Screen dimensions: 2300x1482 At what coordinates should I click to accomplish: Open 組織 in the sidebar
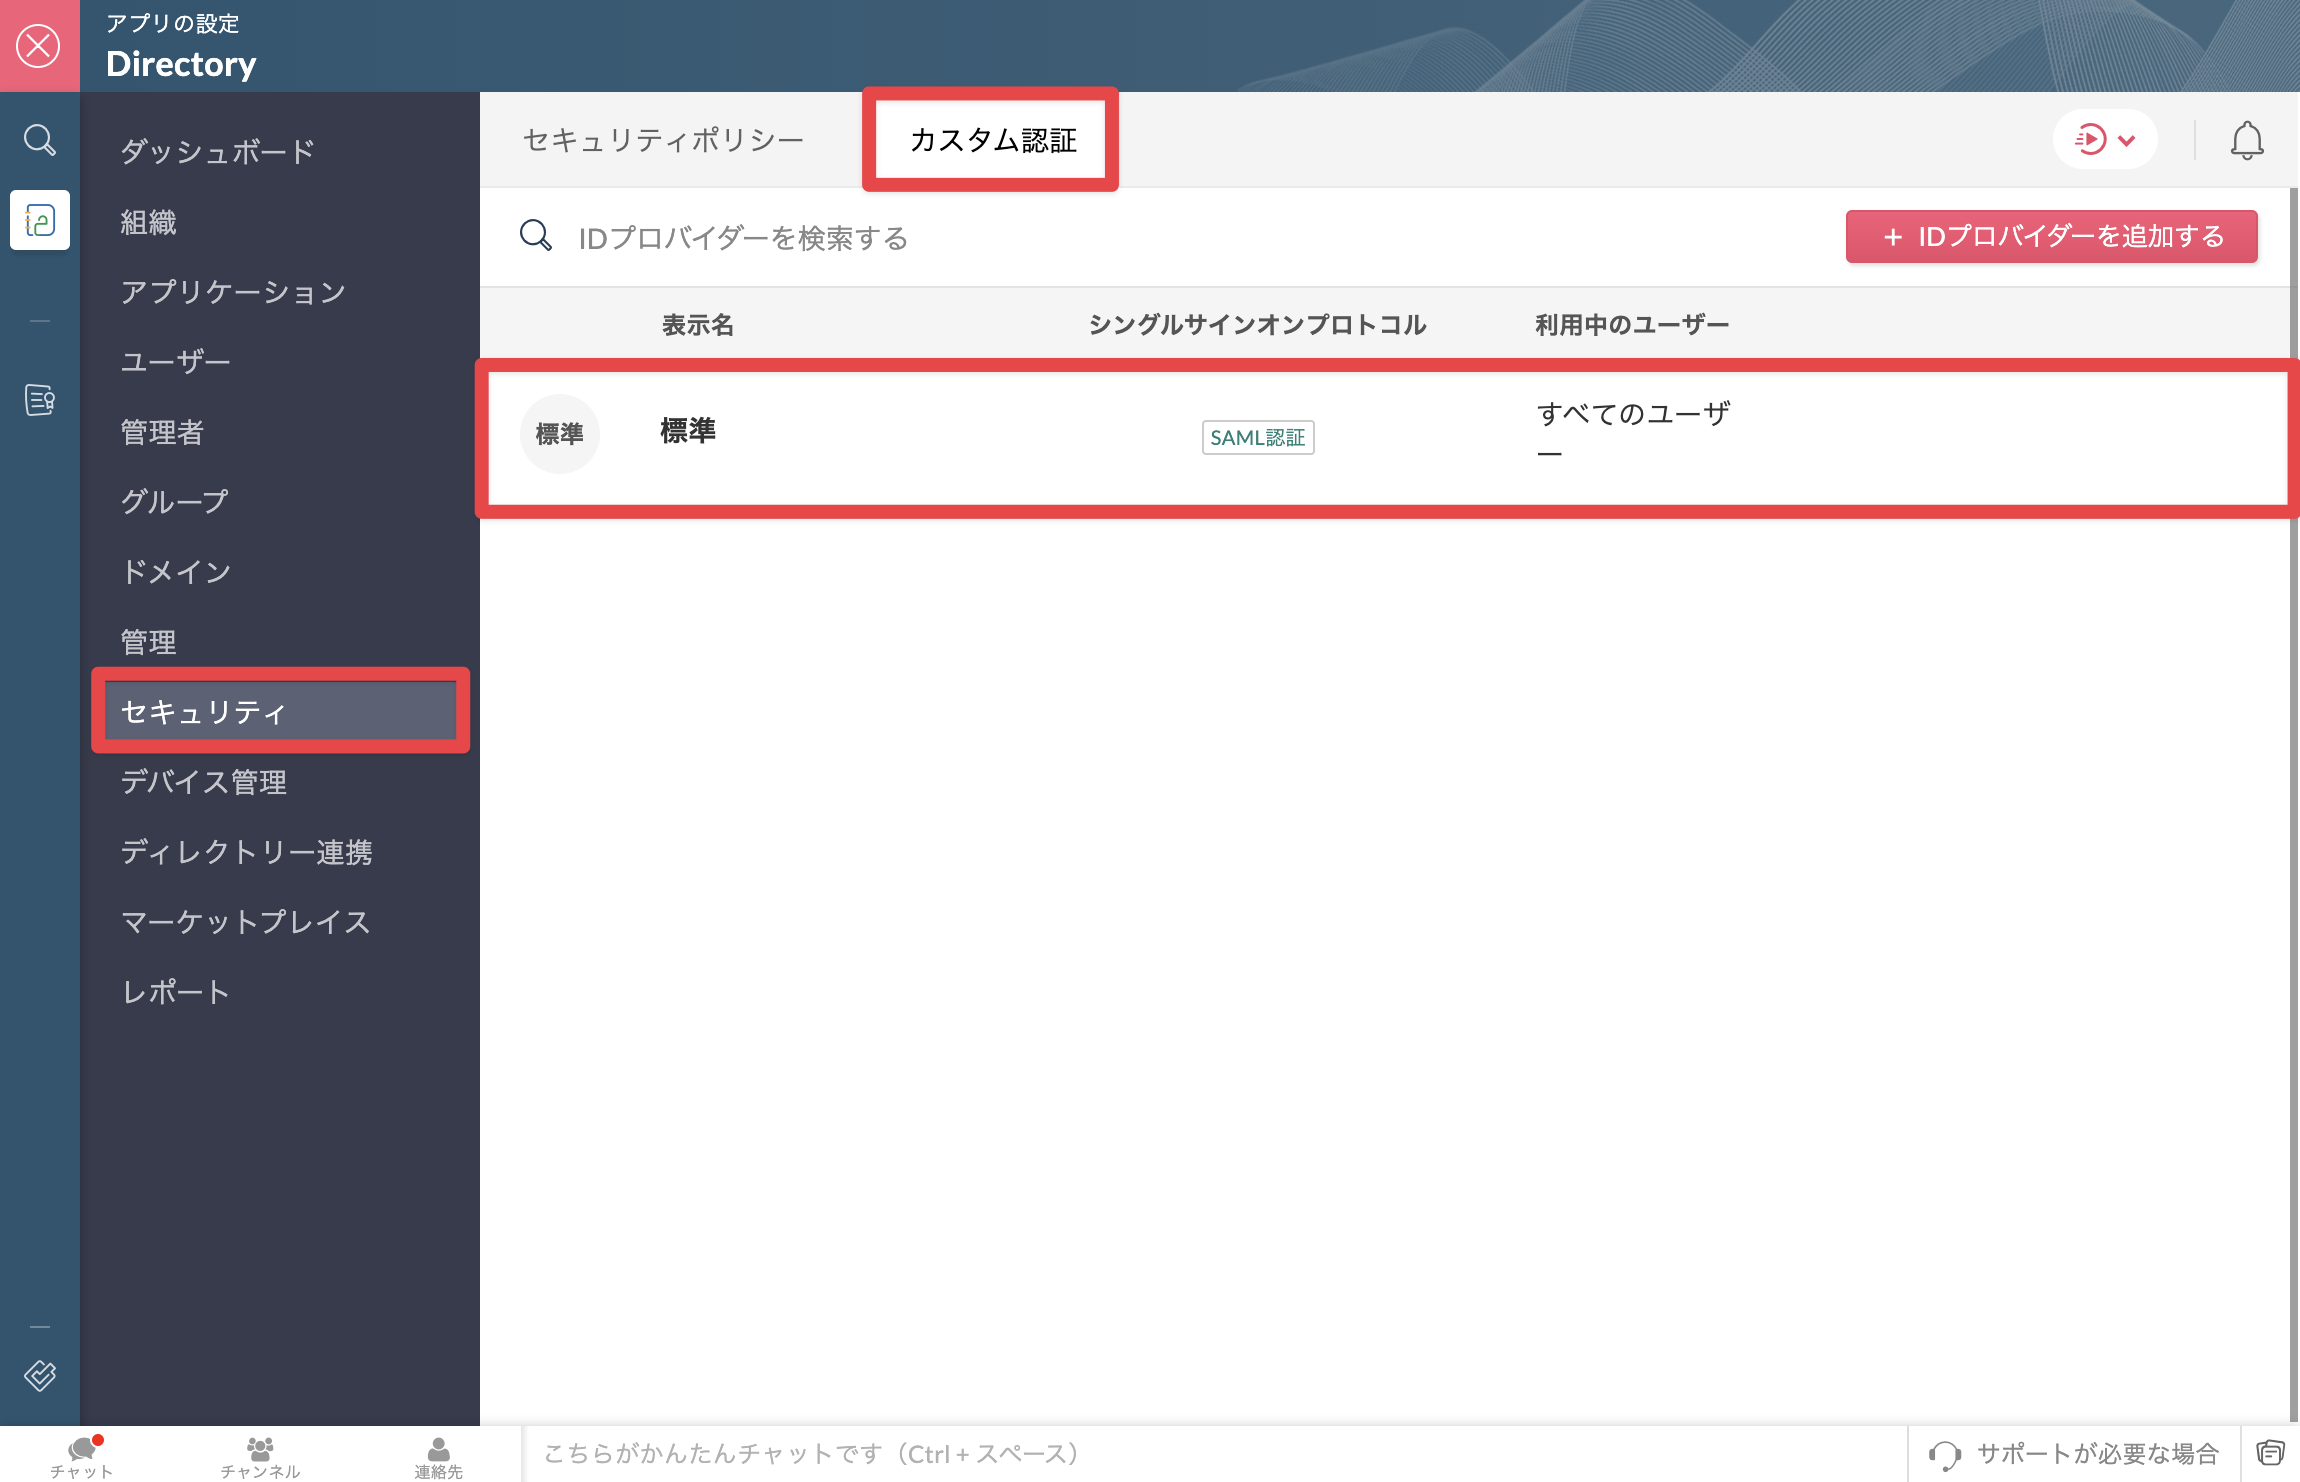point(148,222)
